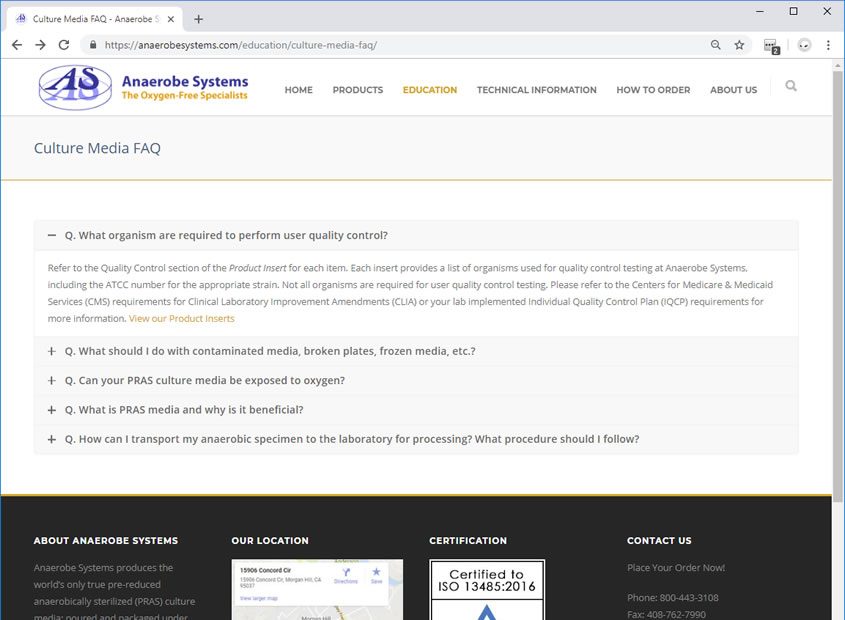Open the Chrome three-dot menu
845x620 pixels.
829,45
